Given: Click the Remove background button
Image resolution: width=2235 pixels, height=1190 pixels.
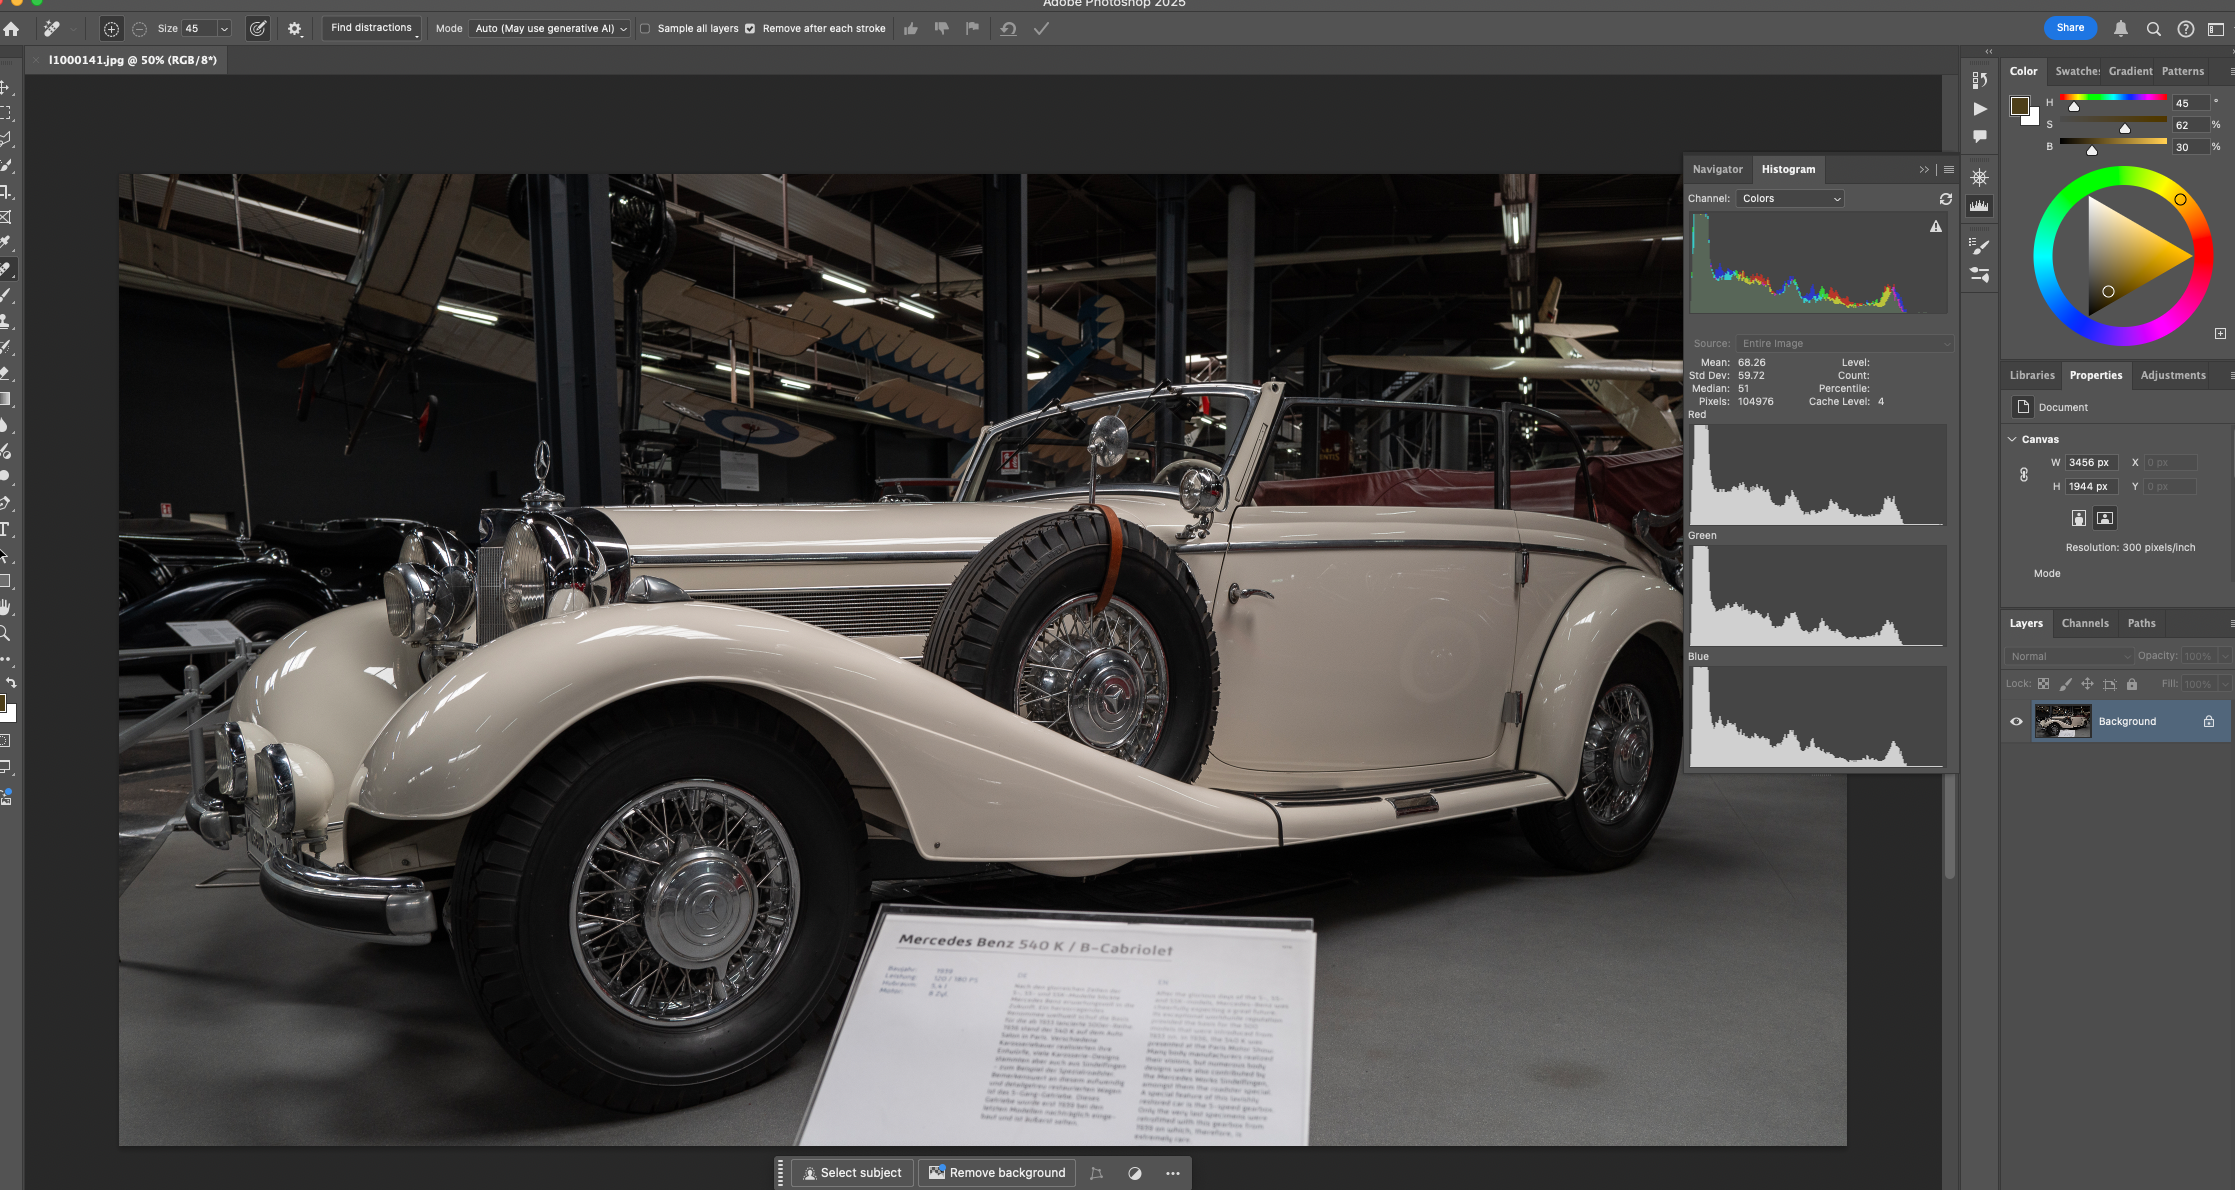Looking at the screenshot, I should pos(996,1172).
